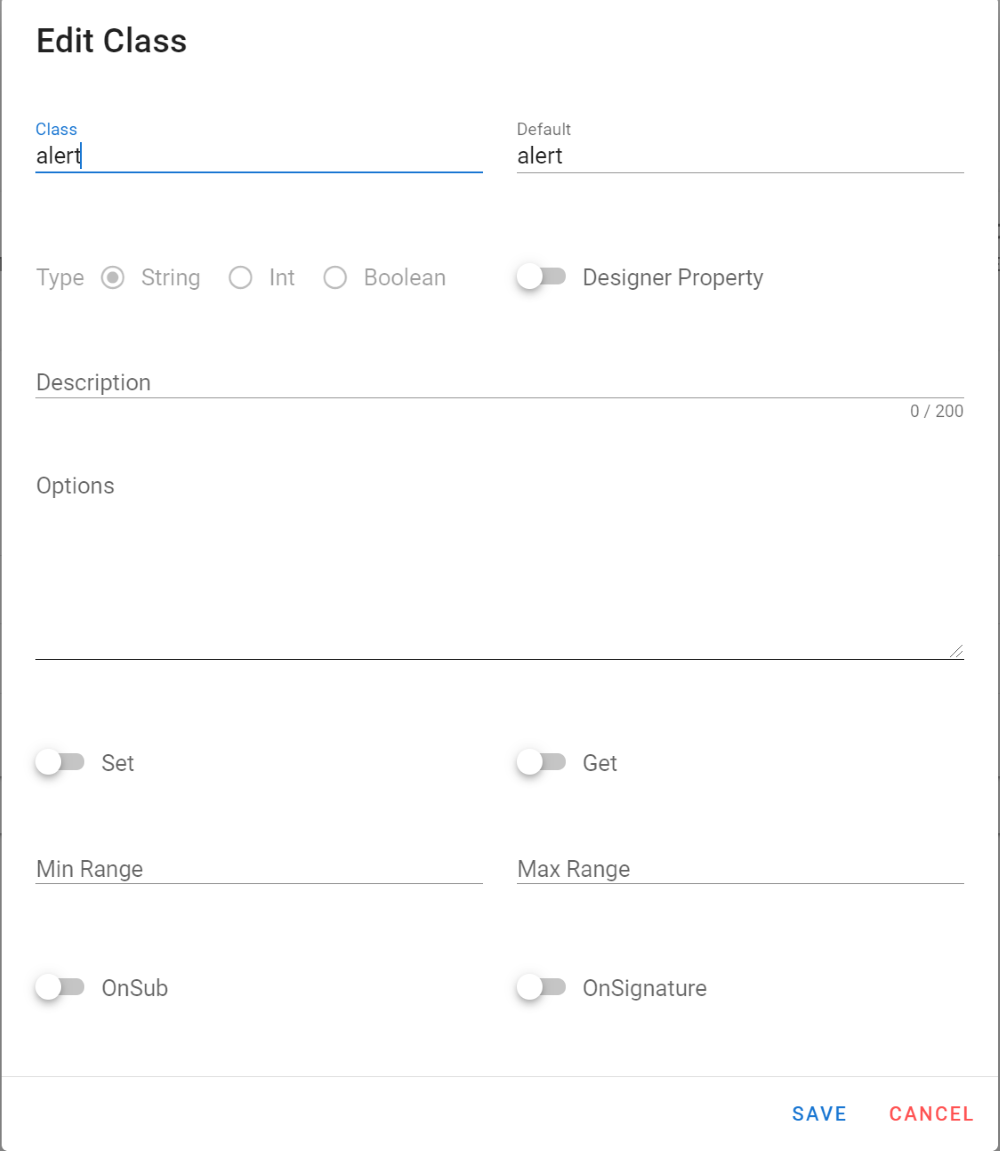Focus the Min Range field
This screenshot has height=1151, width=1000.
[x=258, y=869]
